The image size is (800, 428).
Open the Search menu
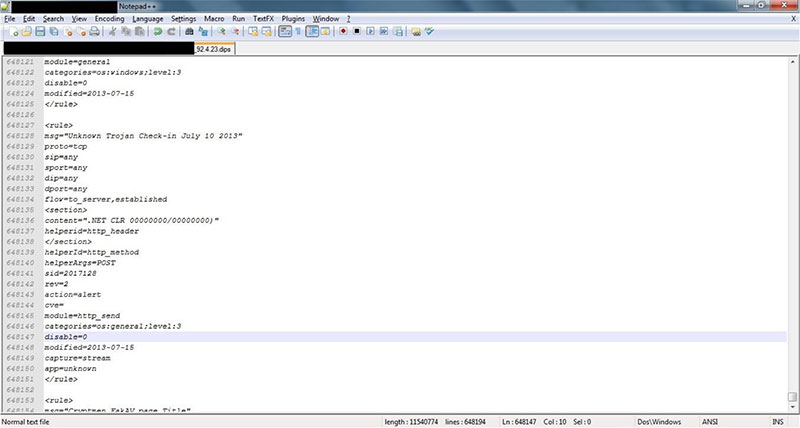[x=54, y=18]
